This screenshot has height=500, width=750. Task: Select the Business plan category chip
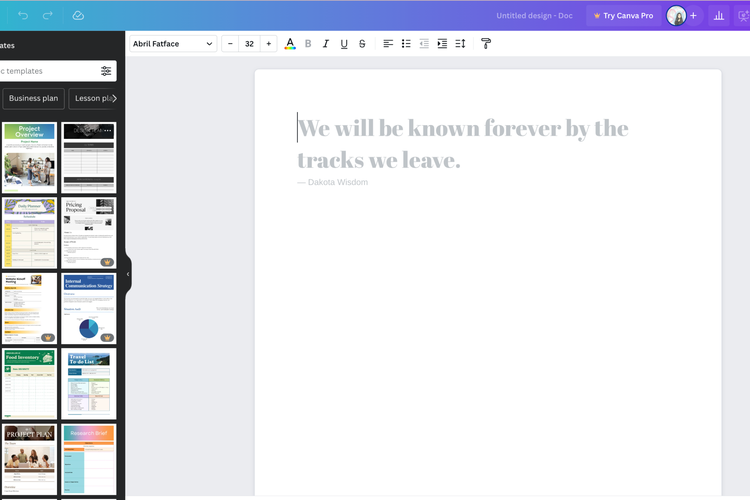pos(33,98)
